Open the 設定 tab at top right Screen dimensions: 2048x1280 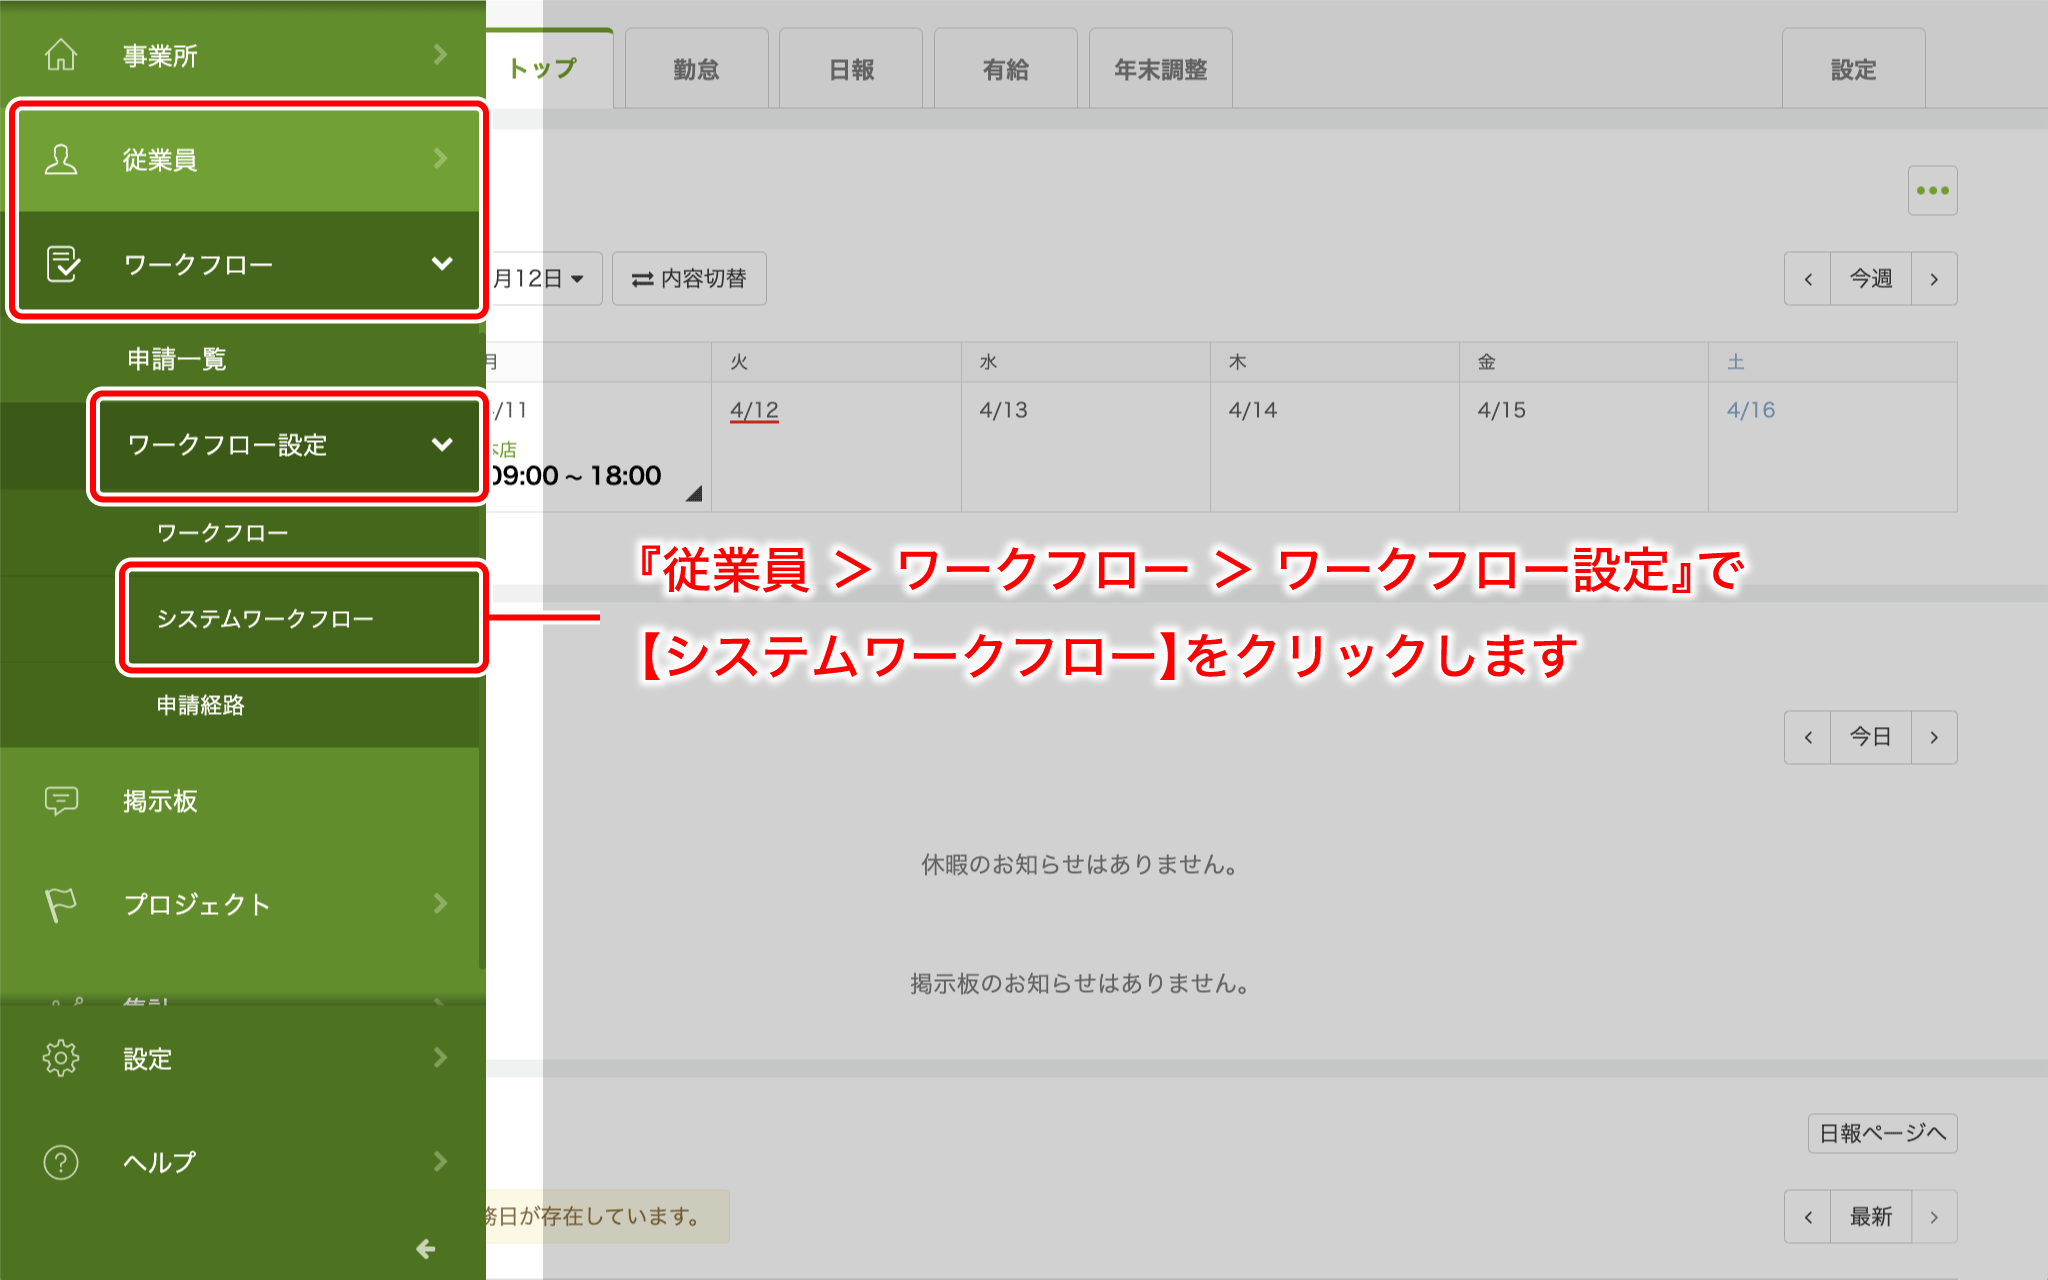pyautogui.click(x=1853, y=69)
